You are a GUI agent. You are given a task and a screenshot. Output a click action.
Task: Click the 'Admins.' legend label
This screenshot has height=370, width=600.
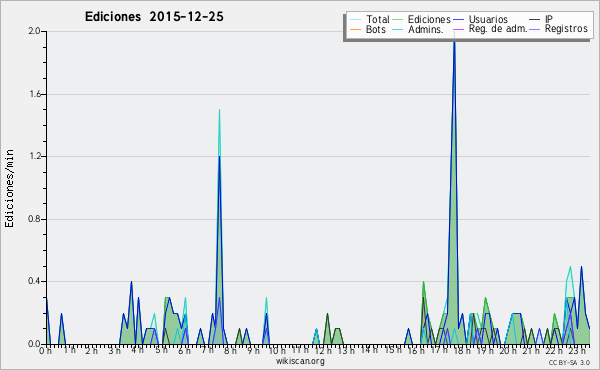(426, 29)
